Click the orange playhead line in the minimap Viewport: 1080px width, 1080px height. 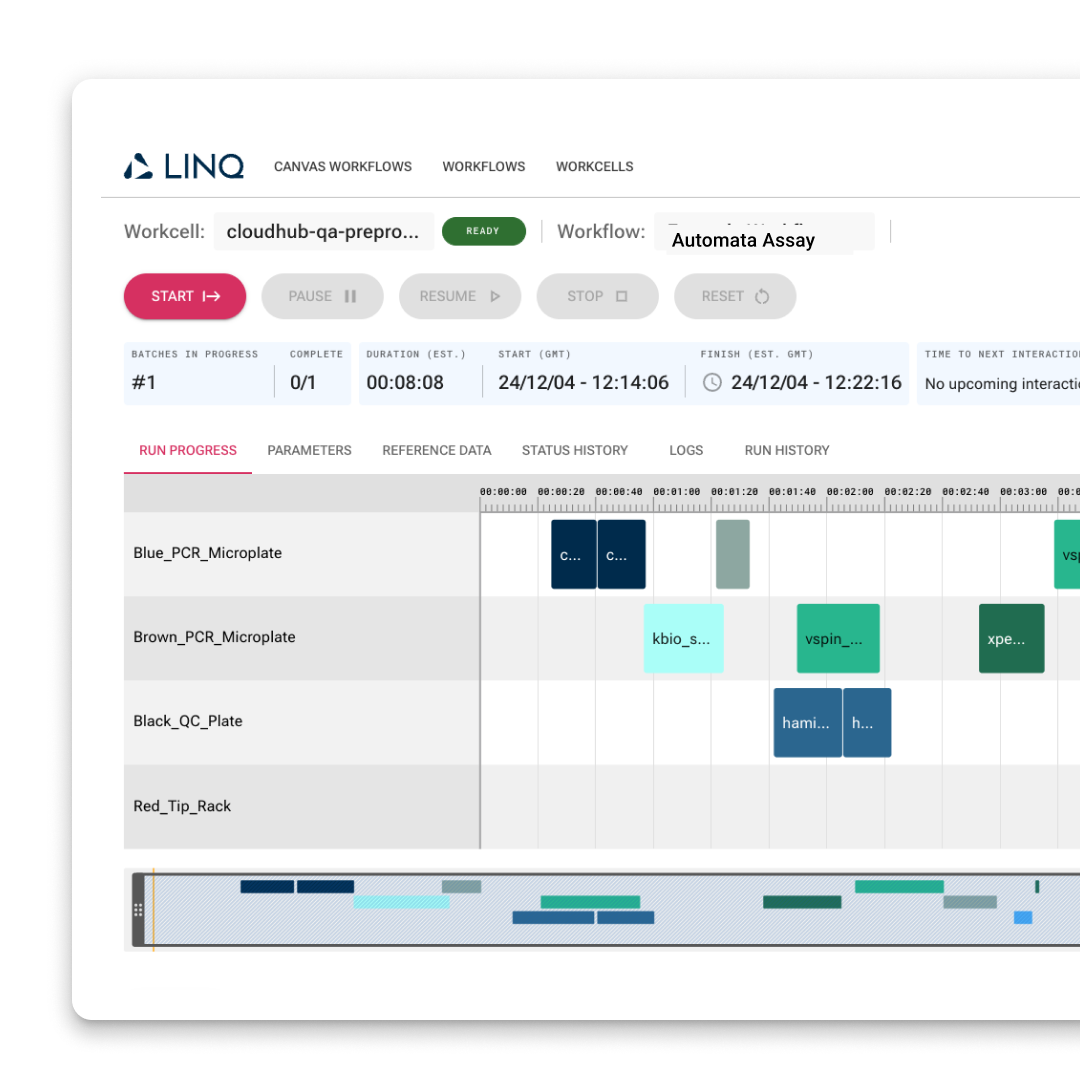(153, 910)
